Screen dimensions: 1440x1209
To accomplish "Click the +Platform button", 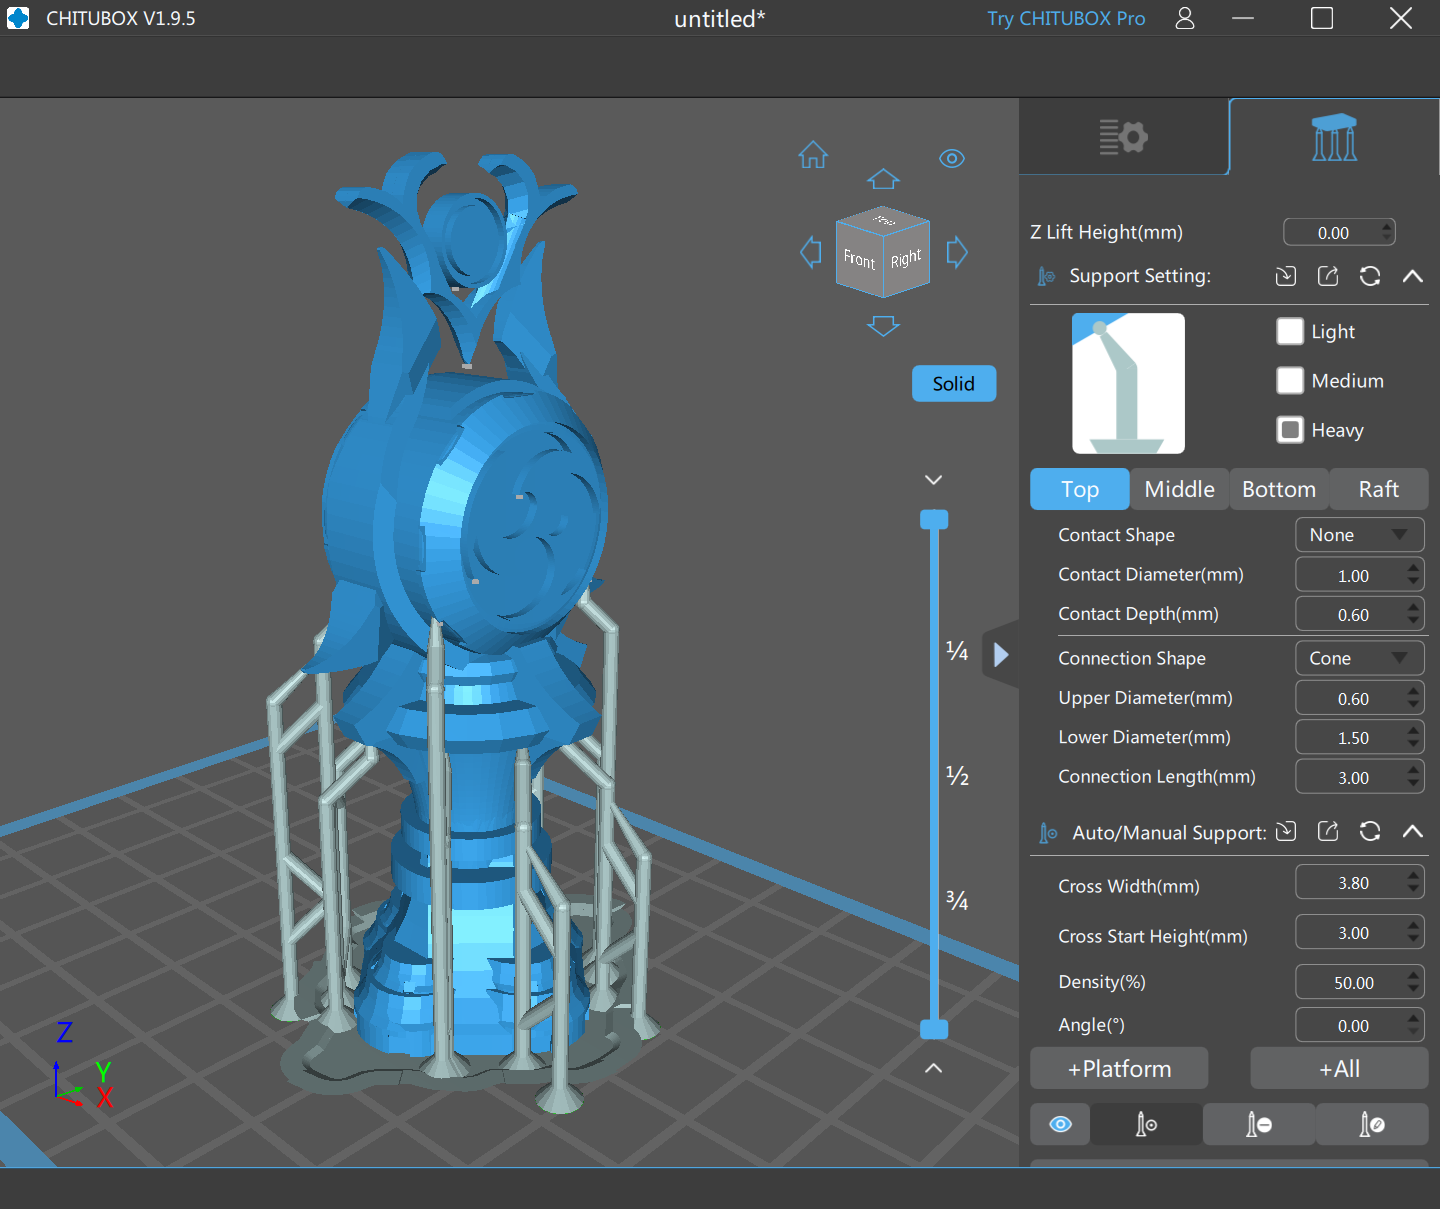I will (x=1119, y=1068).
